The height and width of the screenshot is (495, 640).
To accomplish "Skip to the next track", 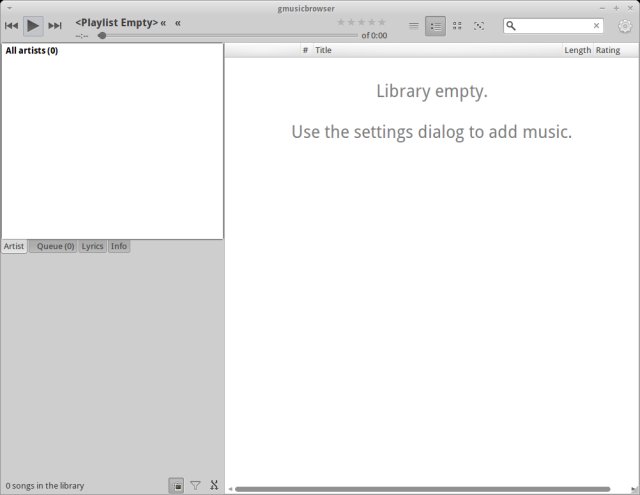I will pos(55,26).
